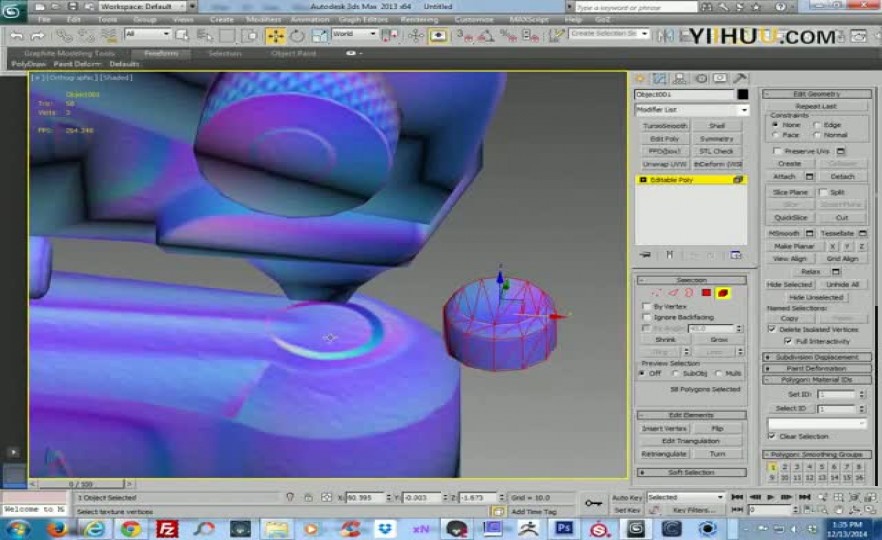Select Element sub-object level icon
The height and width of the screenshot is (540, 882).
(723, 293)
